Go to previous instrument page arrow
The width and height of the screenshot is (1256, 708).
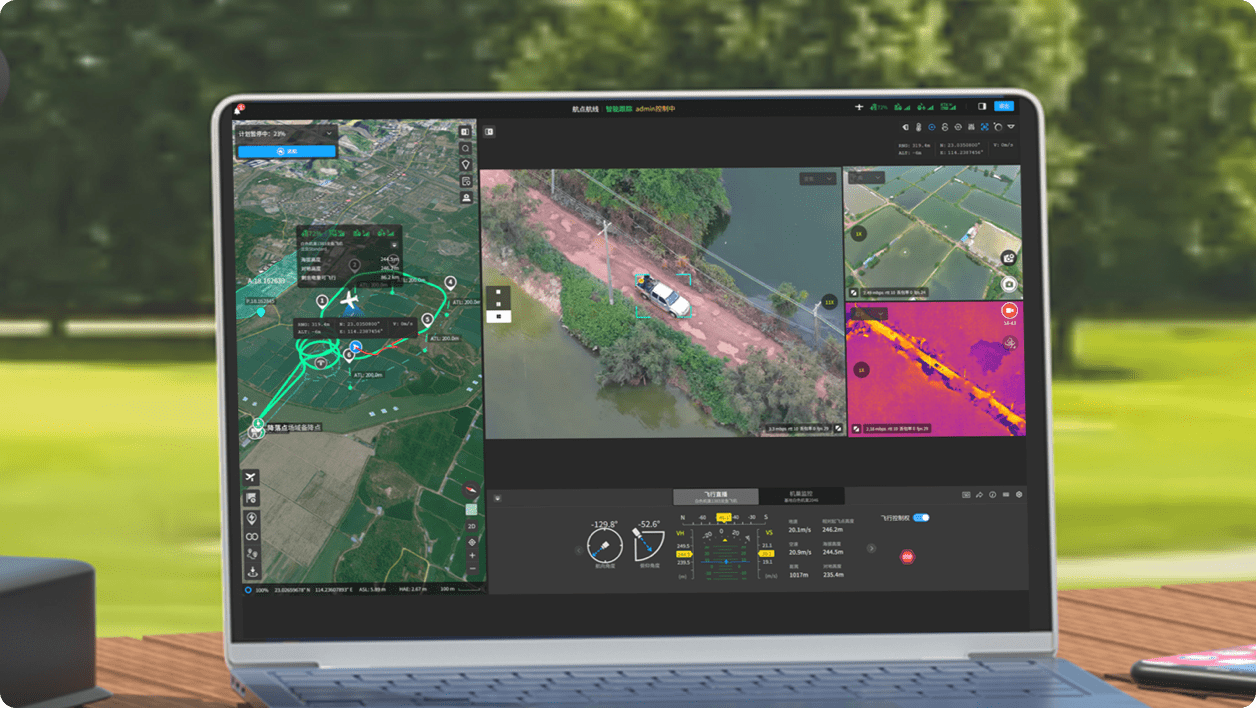click(x=578, y=549)
